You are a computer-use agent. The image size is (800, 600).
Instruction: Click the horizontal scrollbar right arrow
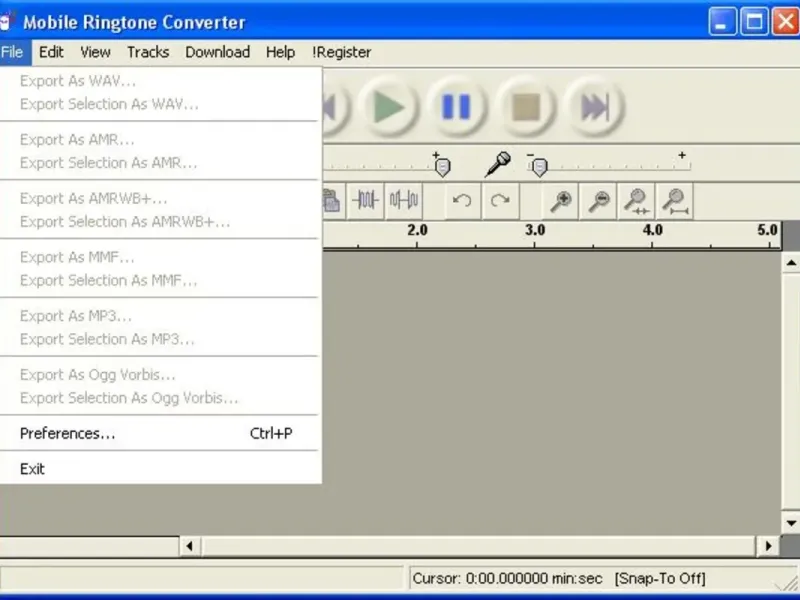768,546
